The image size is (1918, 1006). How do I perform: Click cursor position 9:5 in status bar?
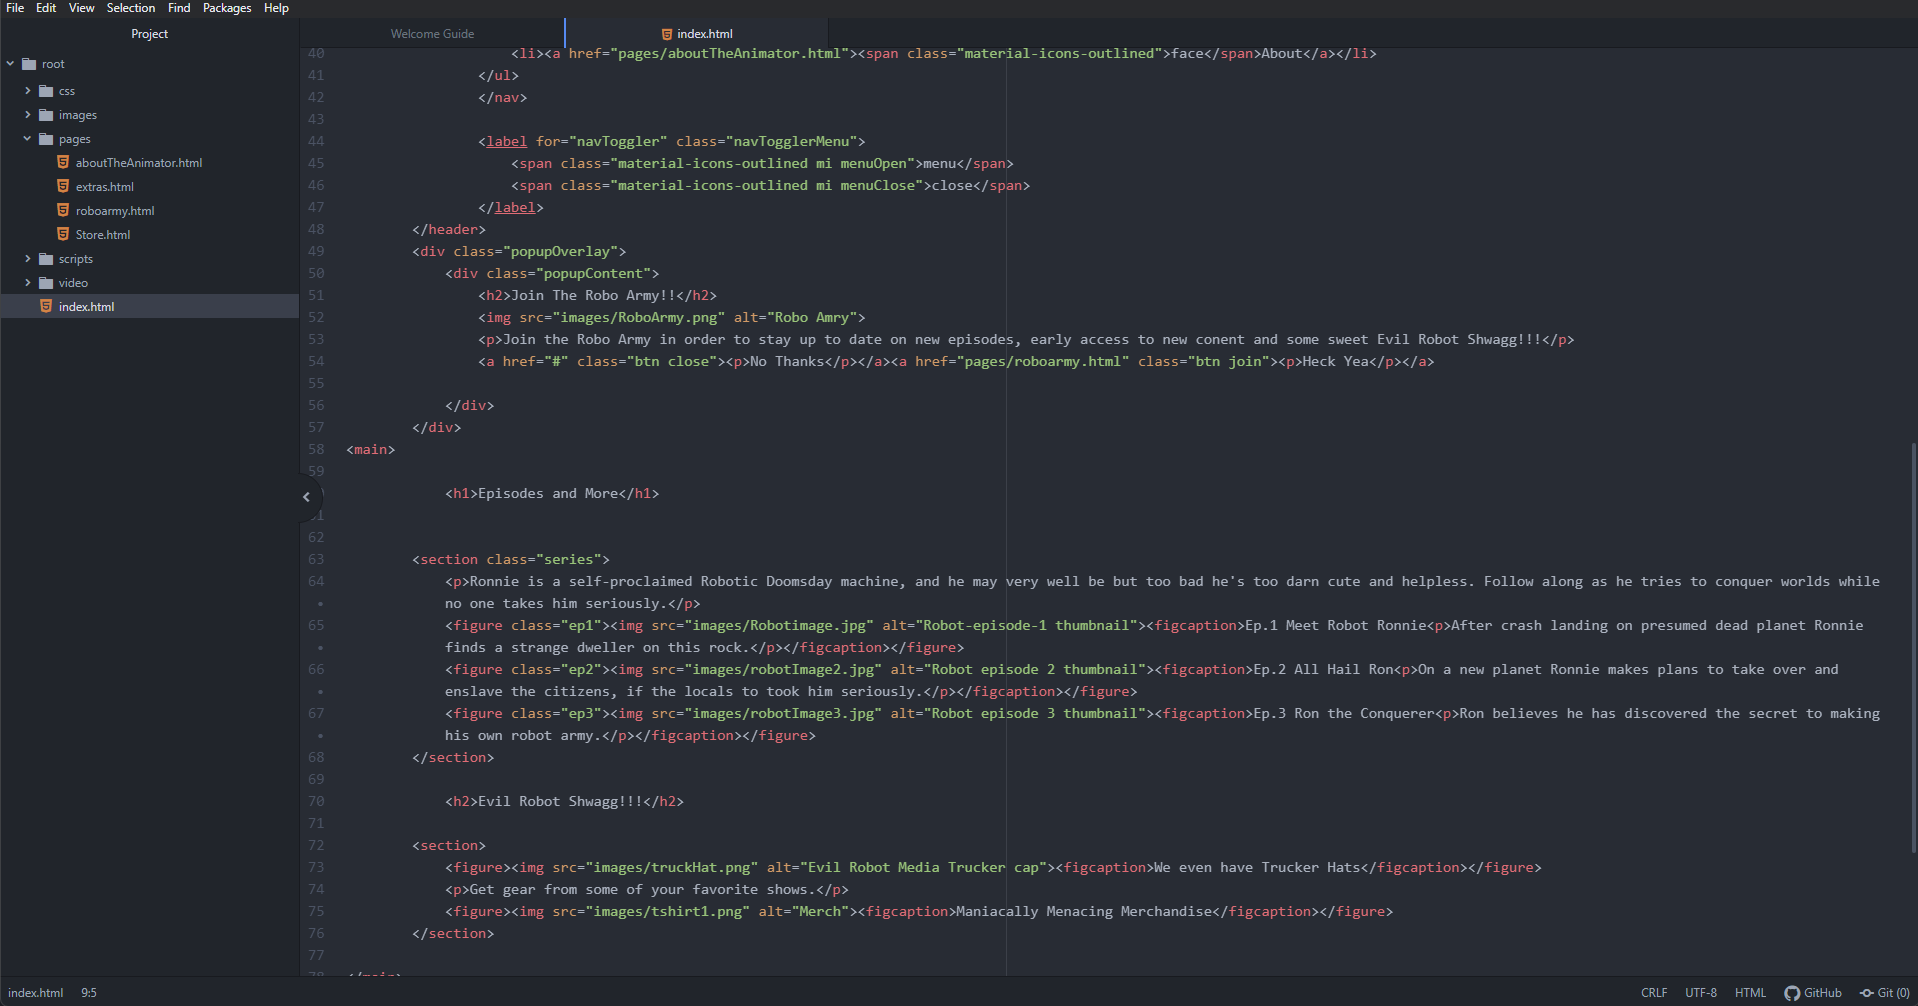[x=89, y=993]
